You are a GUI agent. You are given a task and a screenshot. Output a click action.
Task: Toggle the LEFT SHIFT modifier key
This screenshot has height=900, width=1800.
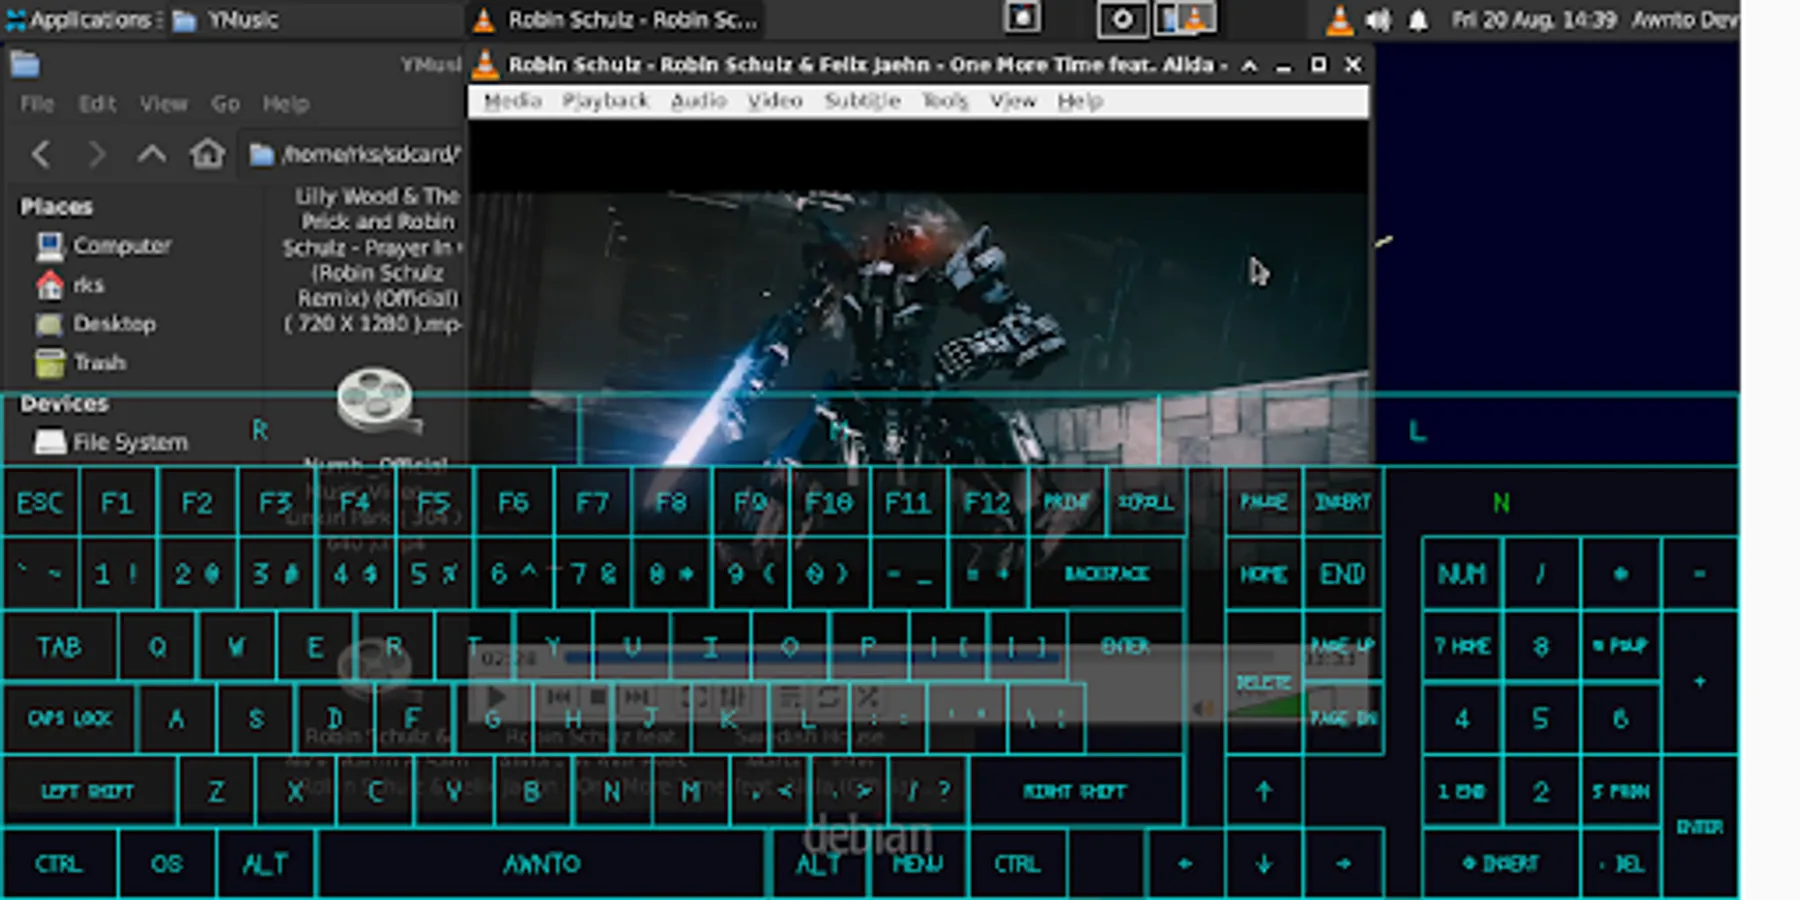pyautogui.click(x=89, y=791)
